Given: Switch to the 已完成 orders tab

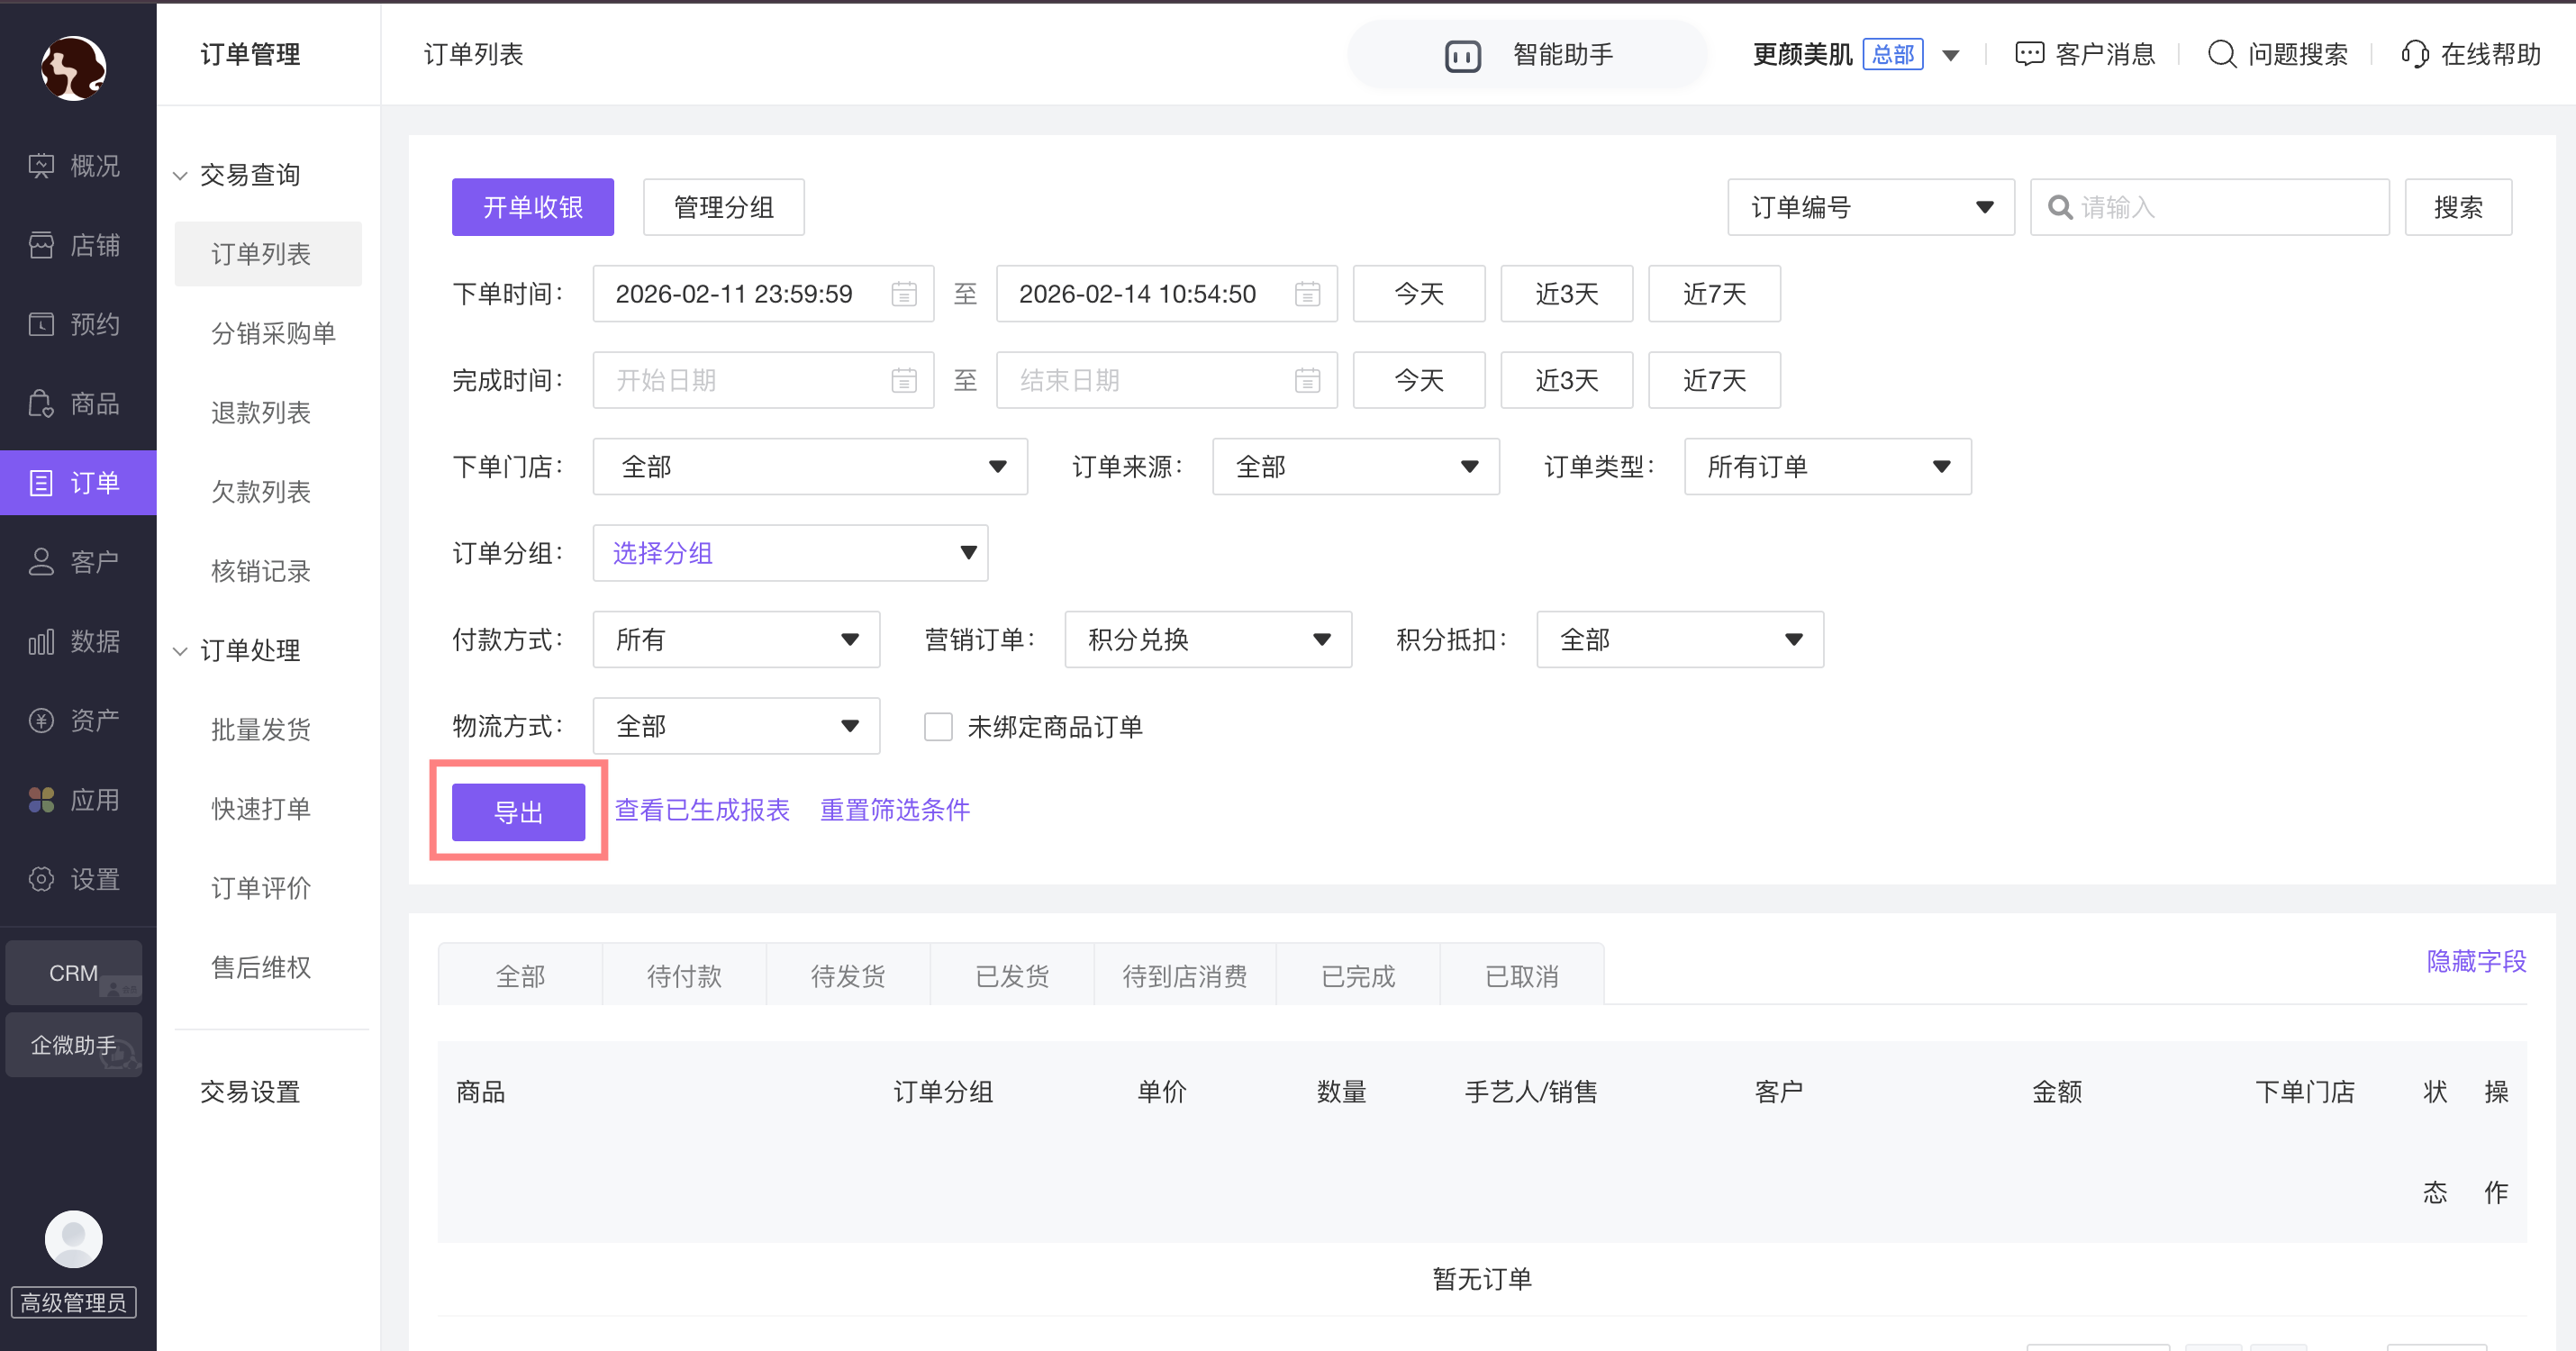Looking at the screenshot, I should click(x=1357, y=976).
